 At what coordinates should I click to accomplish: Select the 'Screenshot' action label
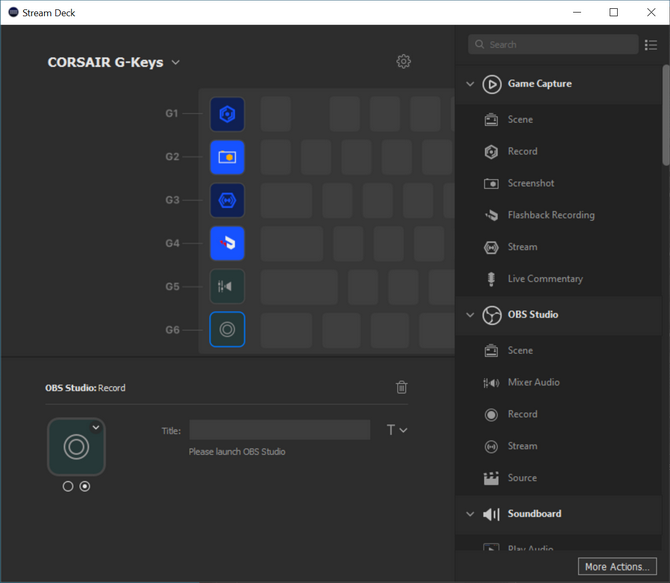pos(531,183)
